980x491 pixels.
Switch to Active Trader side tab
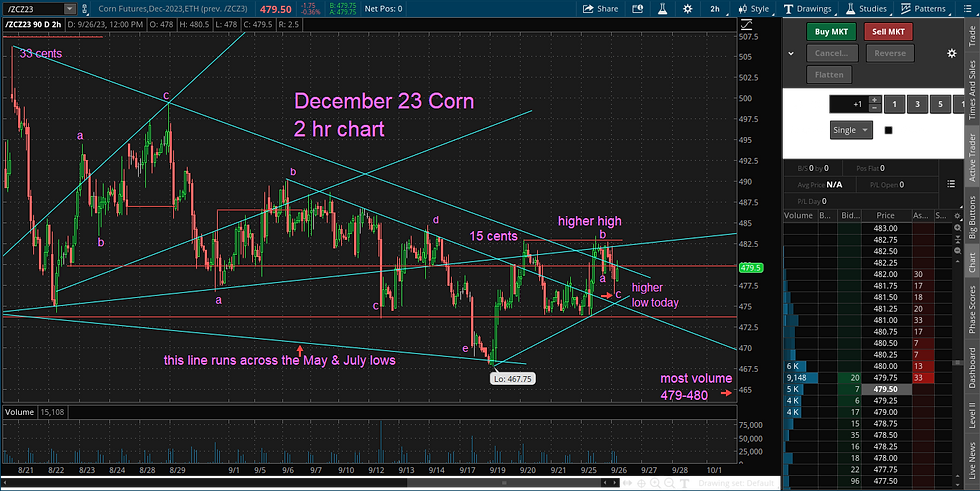pos(972,158)
